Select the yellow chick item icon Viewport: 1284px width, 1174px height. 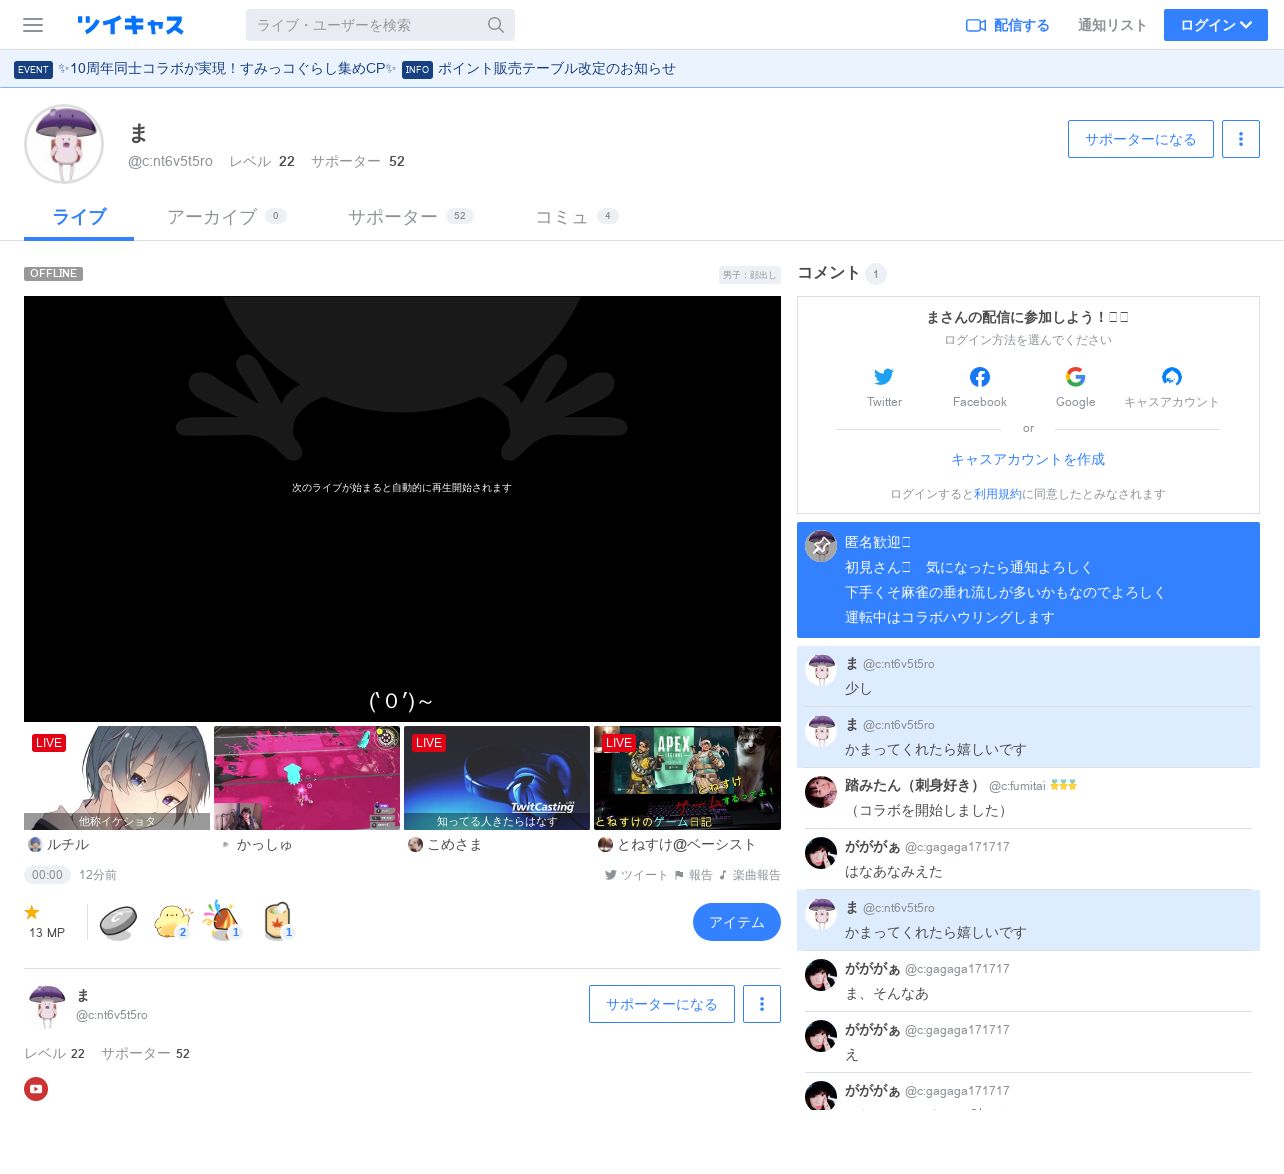point(171,921)
